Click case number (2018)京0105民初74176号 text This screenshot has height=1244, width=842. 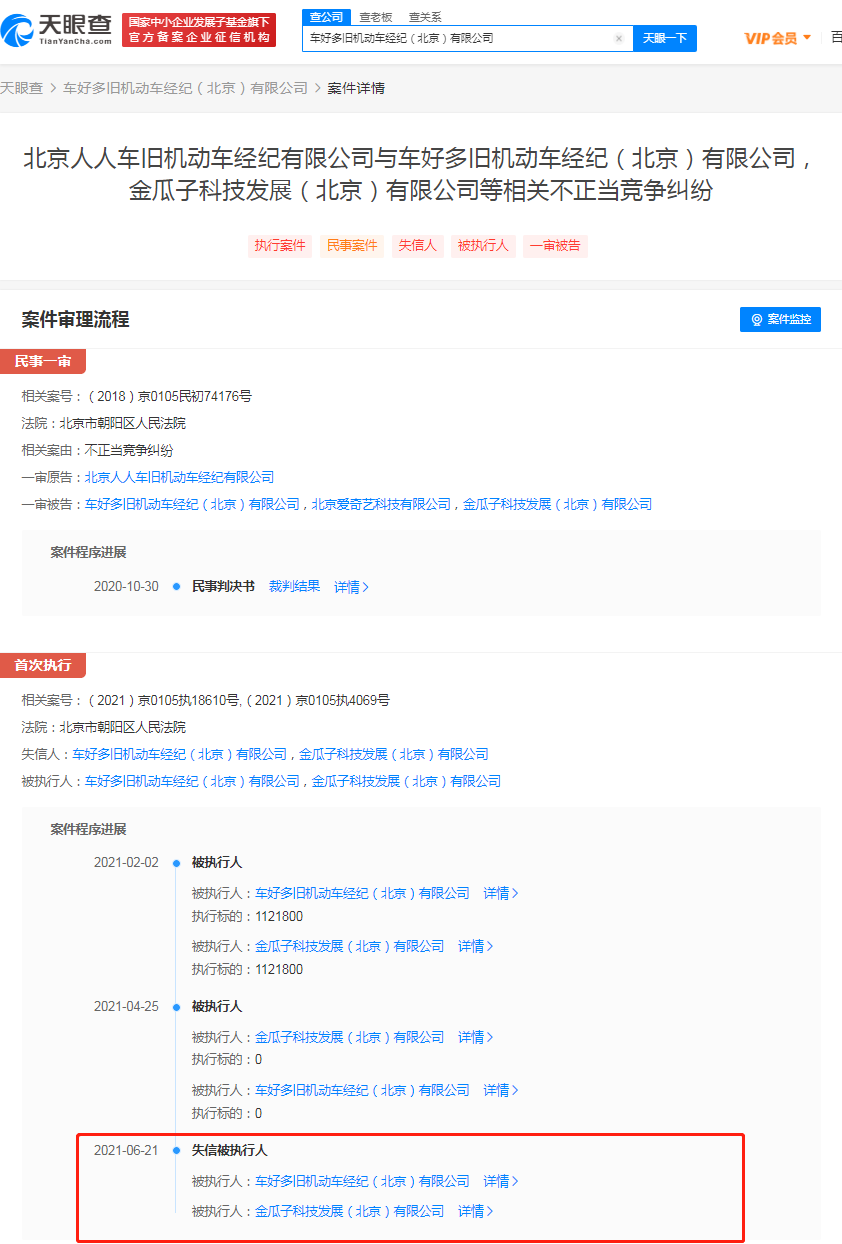coord(169,396)
